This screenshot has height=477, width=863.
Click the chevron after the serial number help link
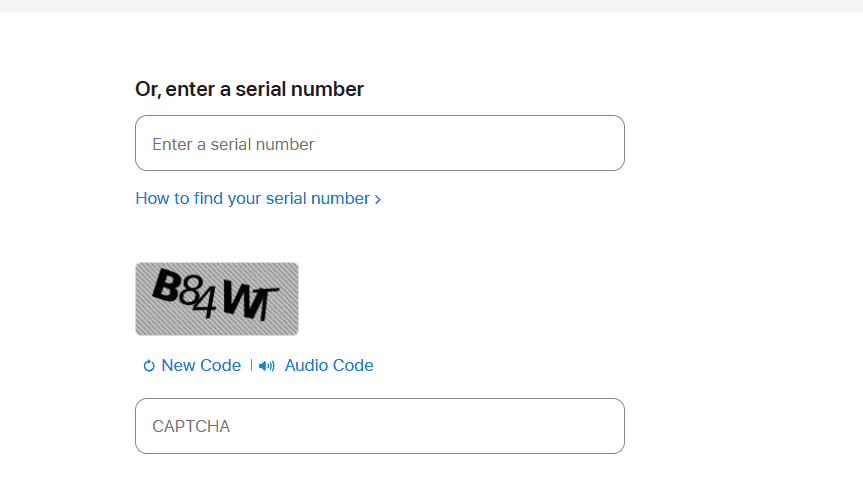[378, 199]
